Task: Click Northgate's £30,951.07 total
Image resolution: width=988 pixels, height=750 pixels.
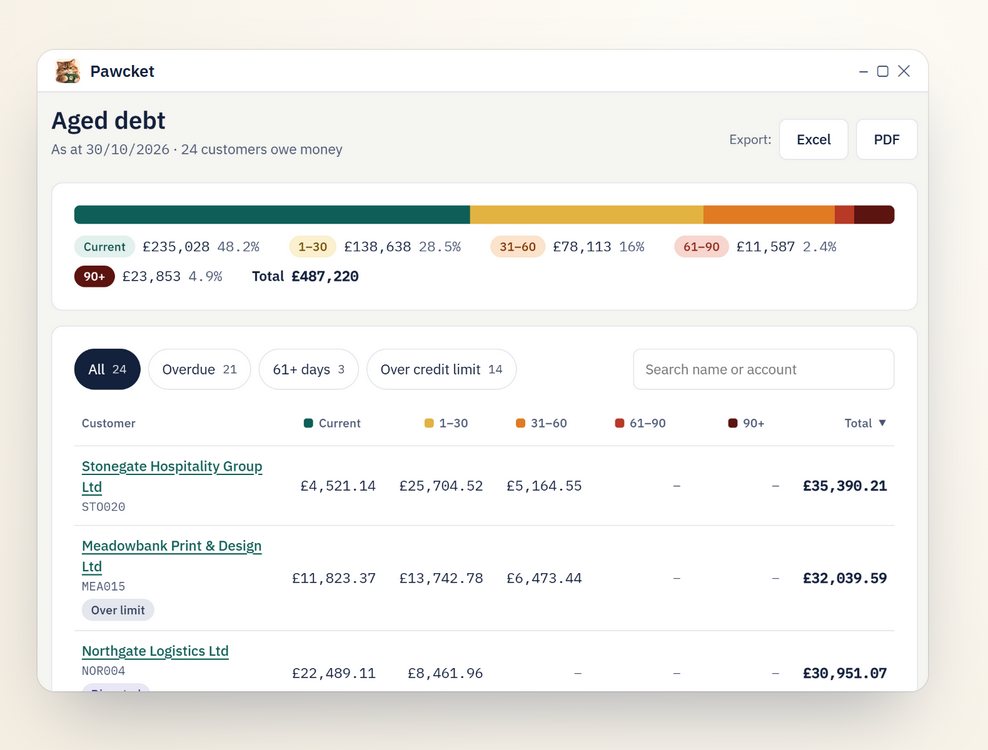Action: pos(844,673)
